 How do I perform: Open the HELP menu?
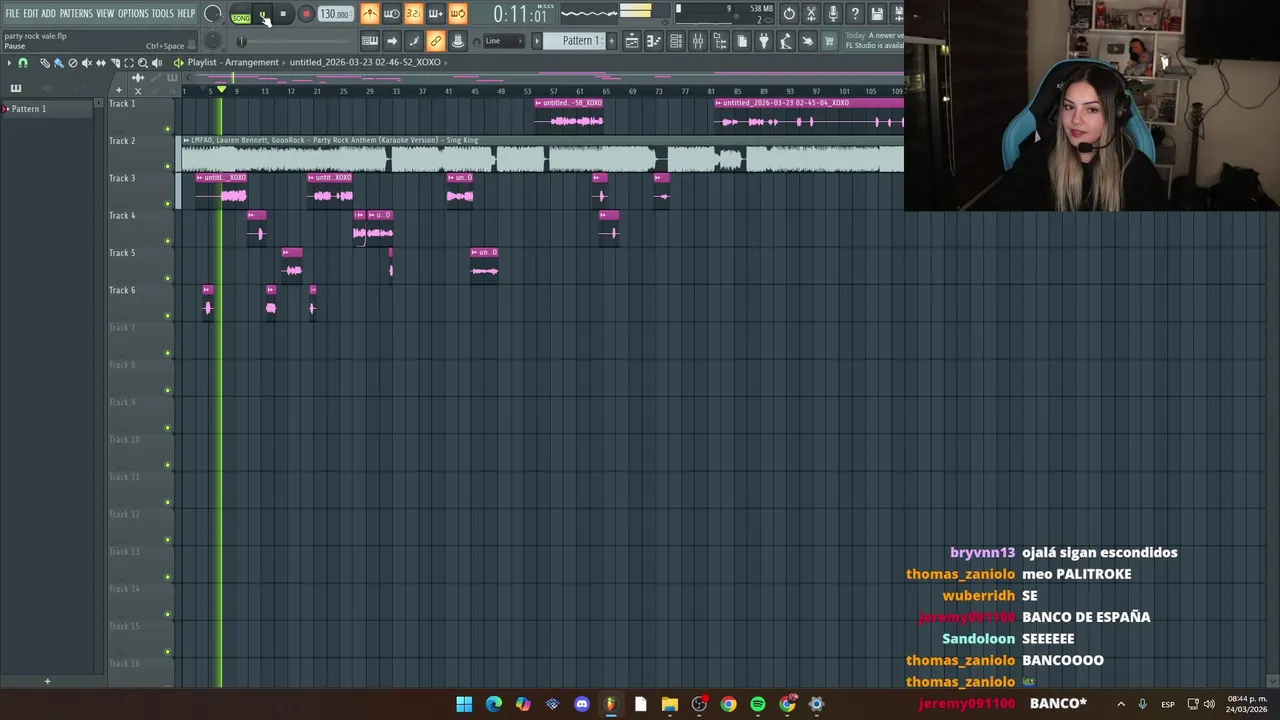[x=186, y=14]
